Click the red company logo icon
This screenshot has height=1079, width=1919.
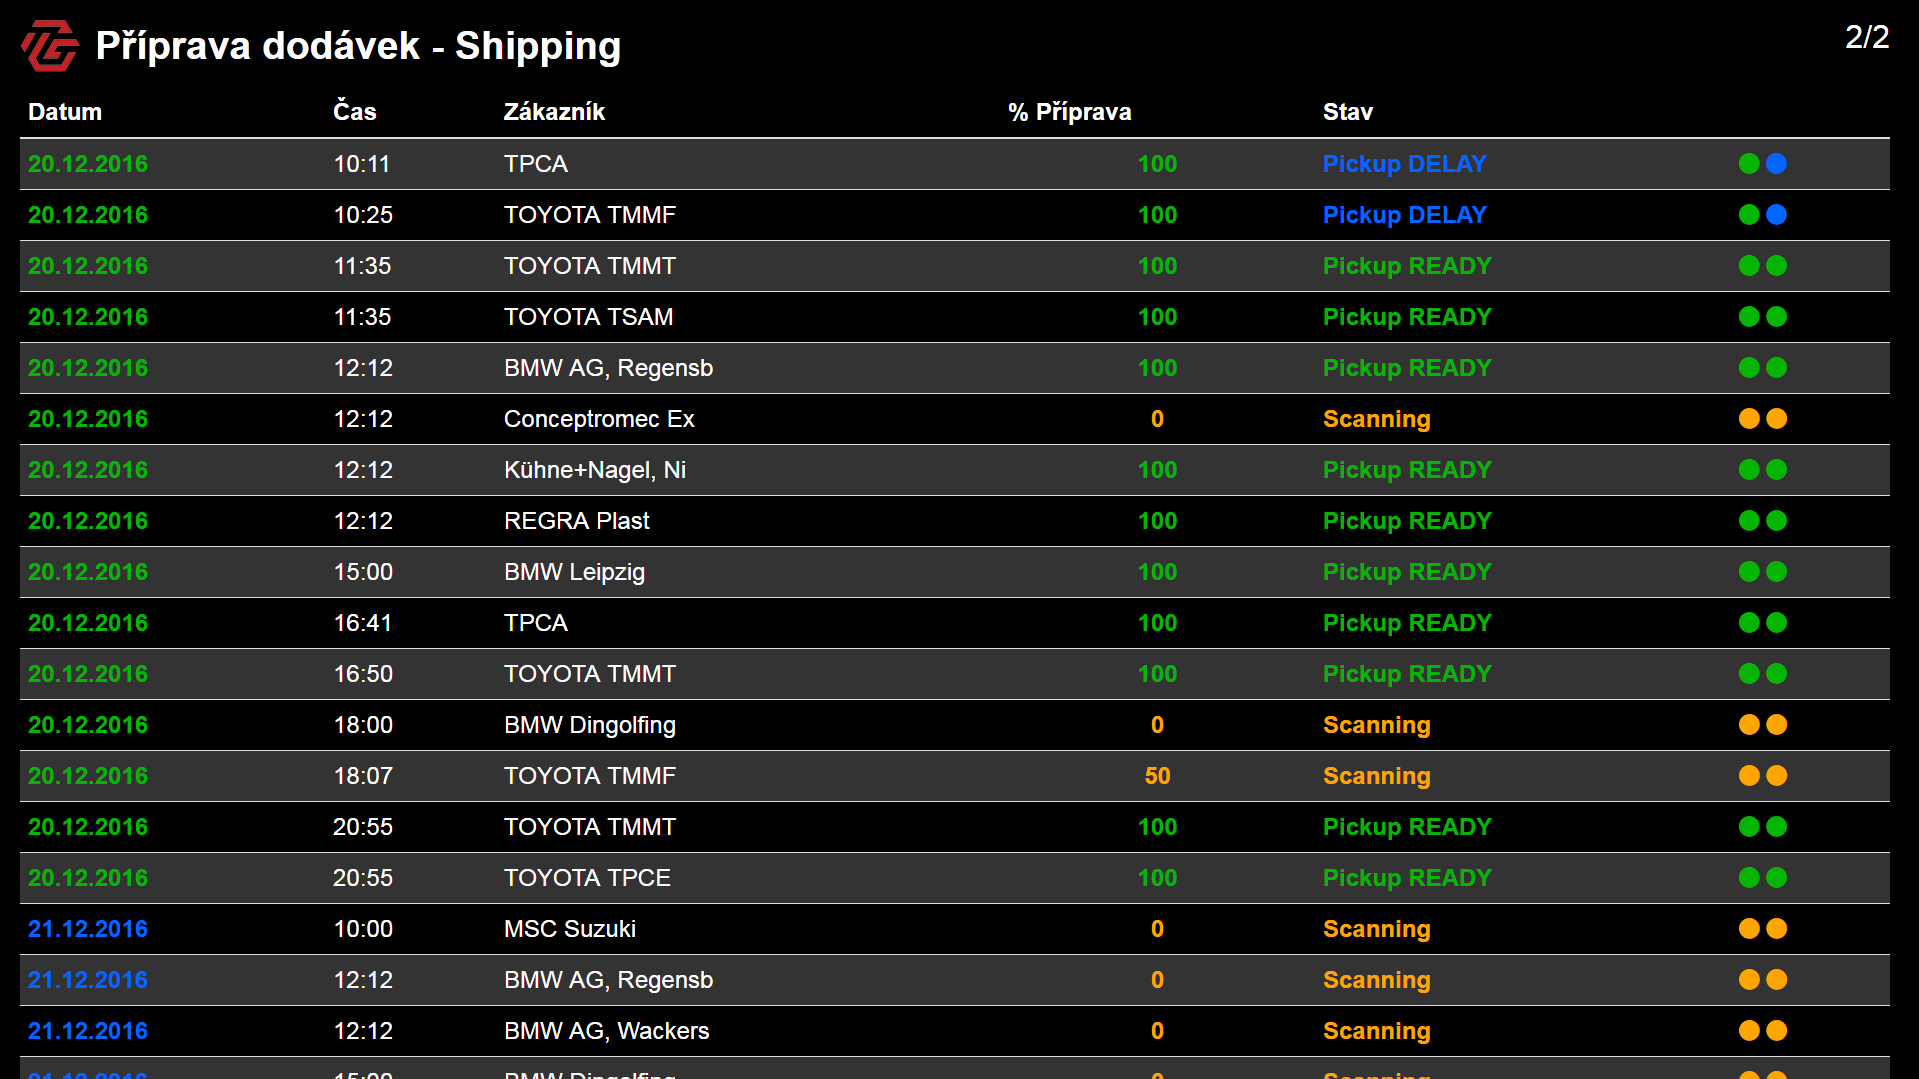coord(50,46)
